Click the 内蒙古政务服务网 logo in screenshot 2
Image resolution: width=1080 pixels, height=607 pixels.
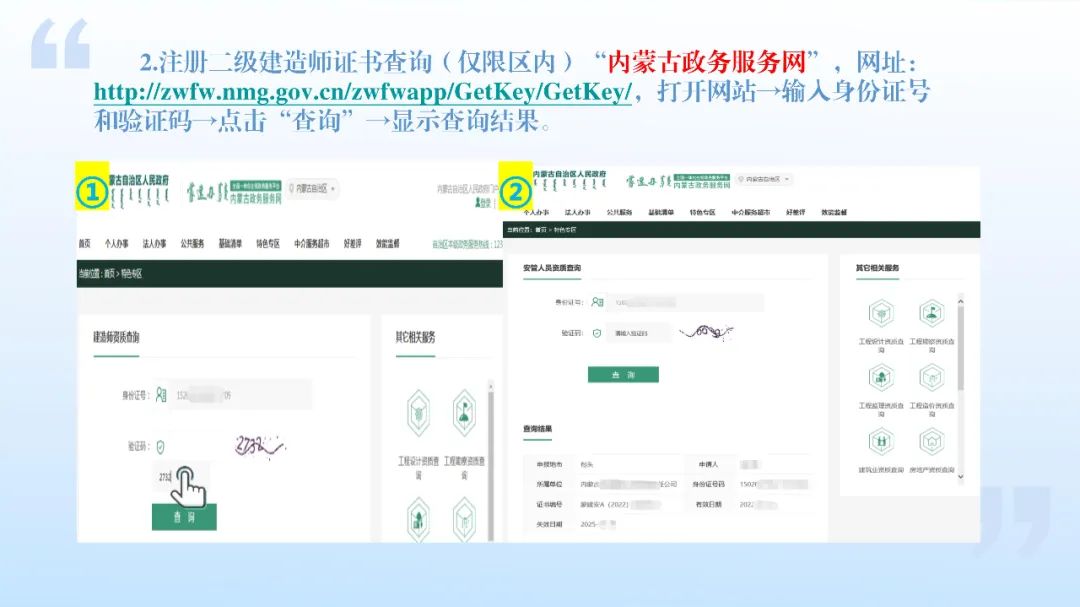click(x=678, y=181)
